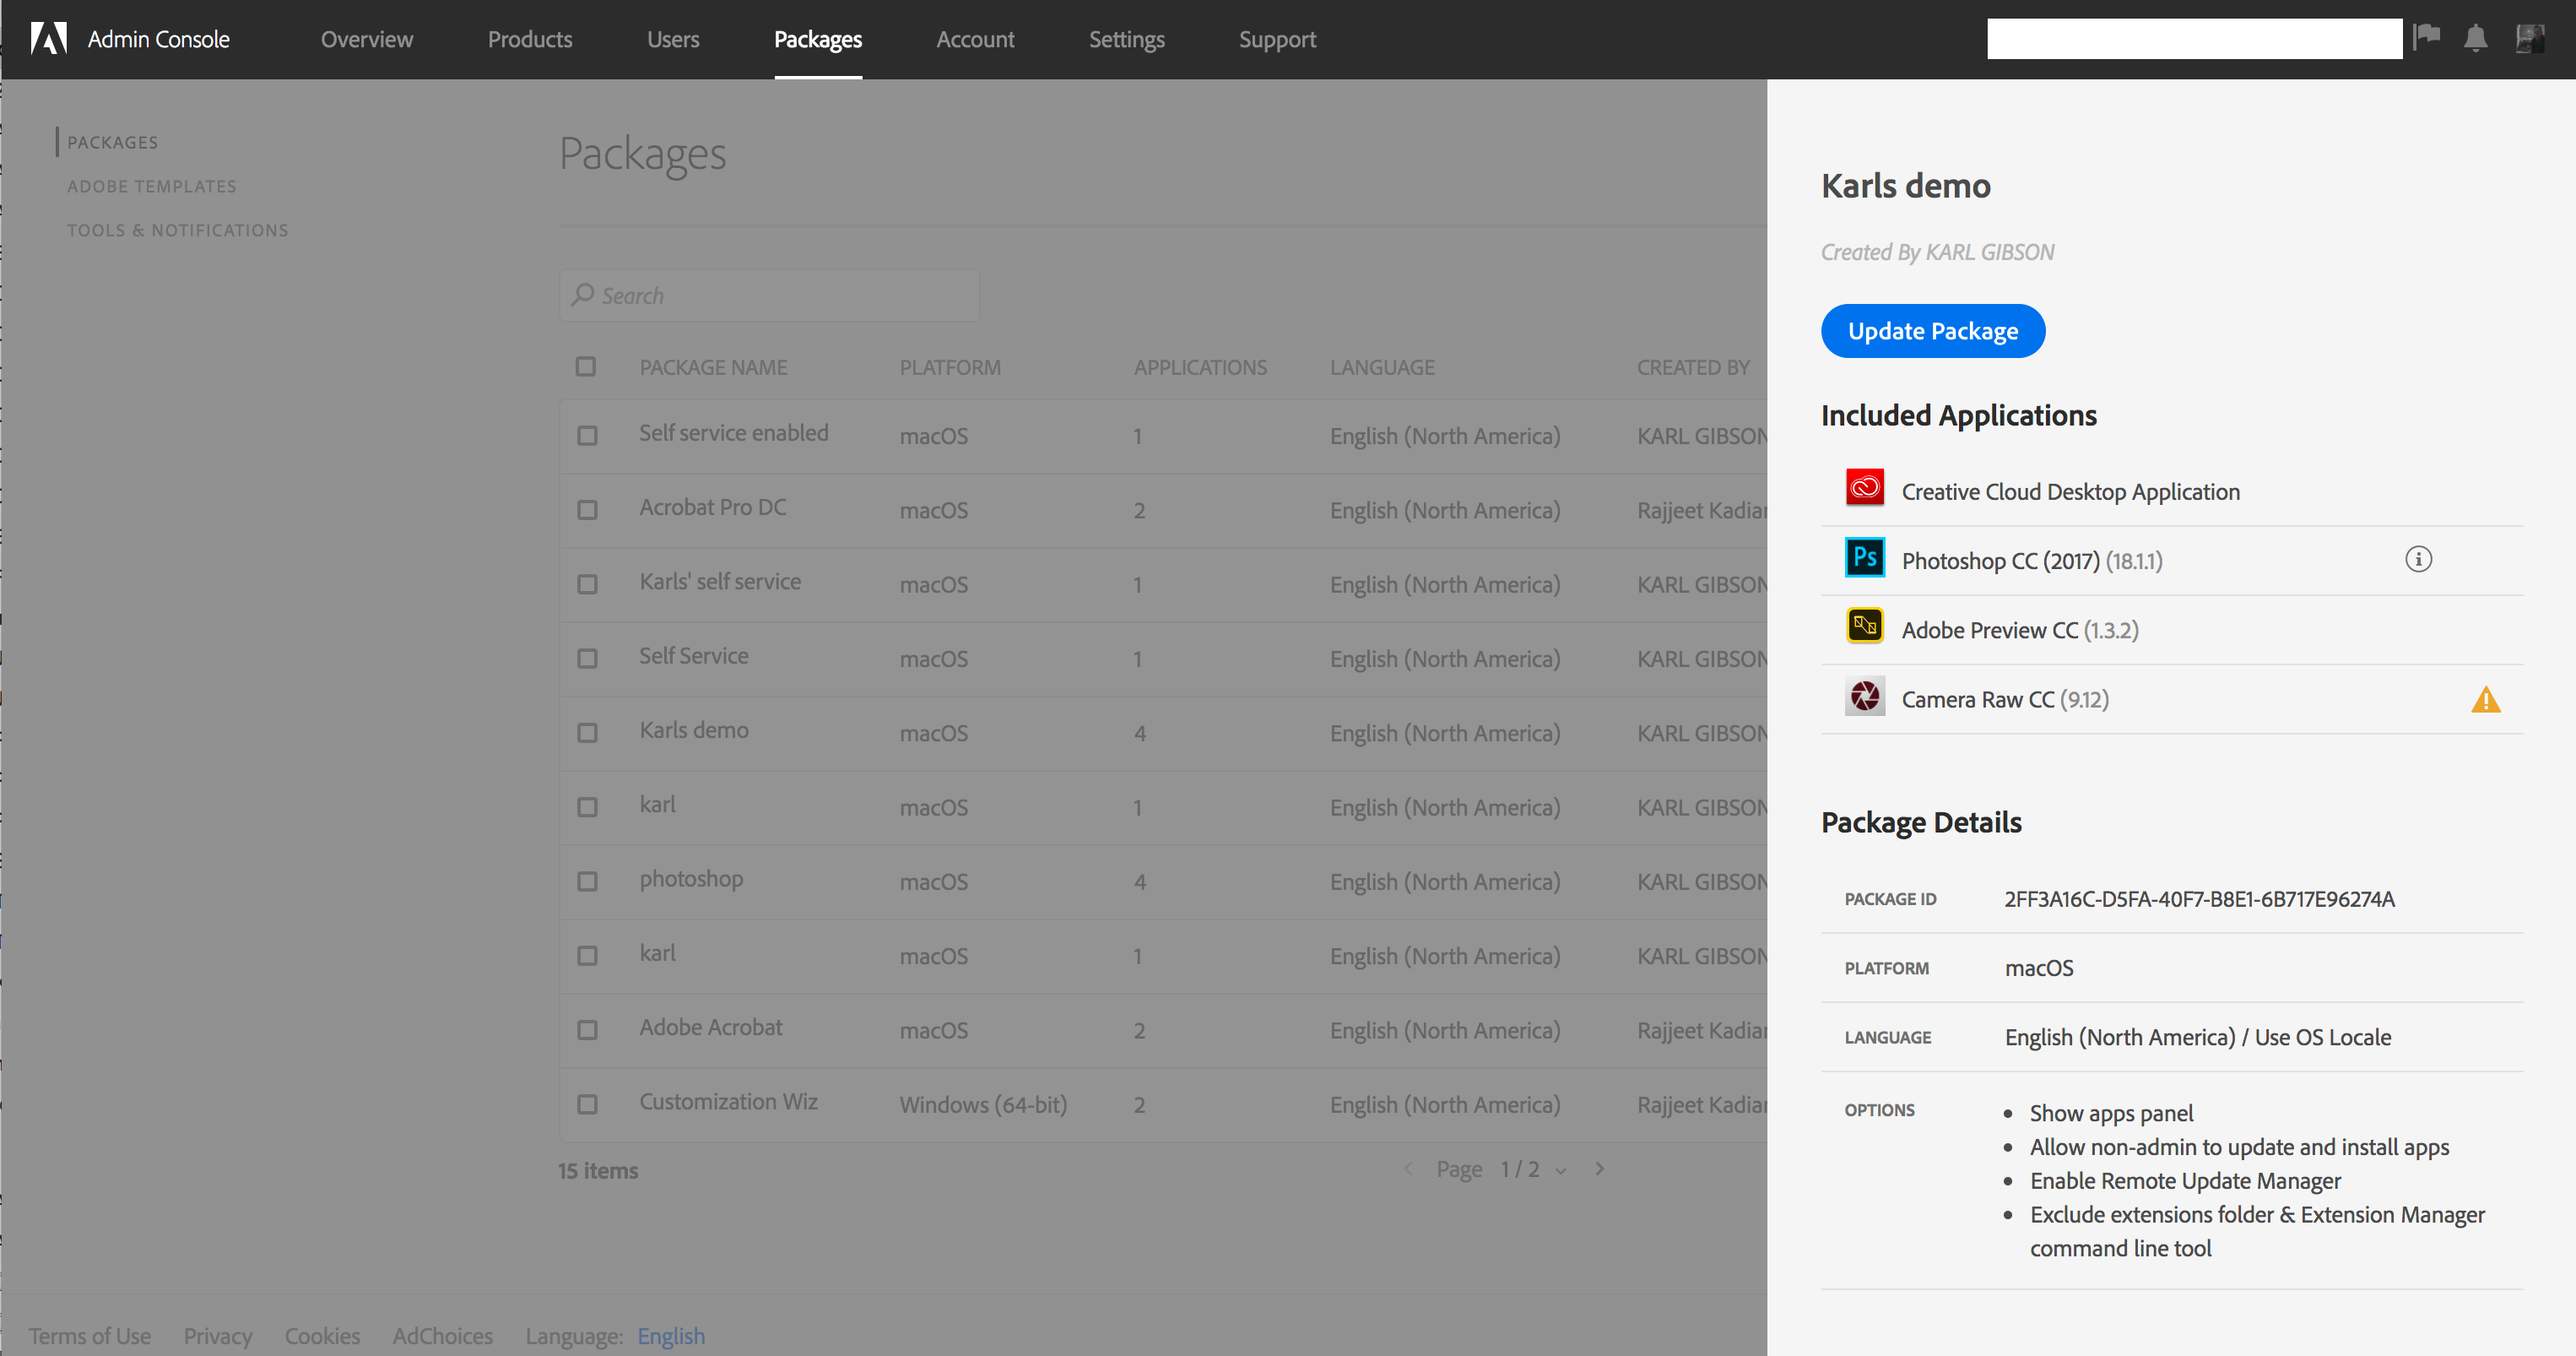Check the photoshop package row
Image resolution: width=2576 pixels, height=1356 pixels.
coord(587,882)
